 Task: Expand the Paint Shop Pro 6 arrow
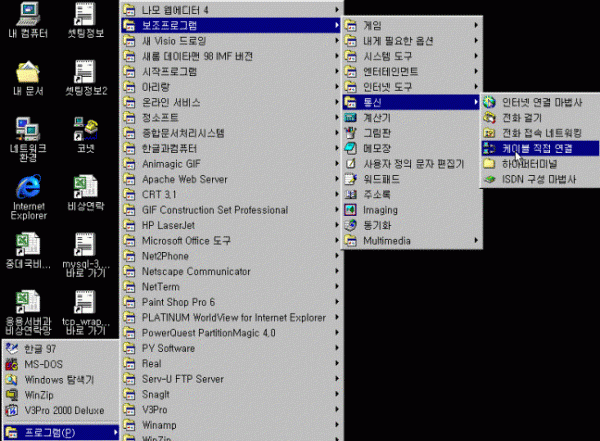click(x=337, y=302)
